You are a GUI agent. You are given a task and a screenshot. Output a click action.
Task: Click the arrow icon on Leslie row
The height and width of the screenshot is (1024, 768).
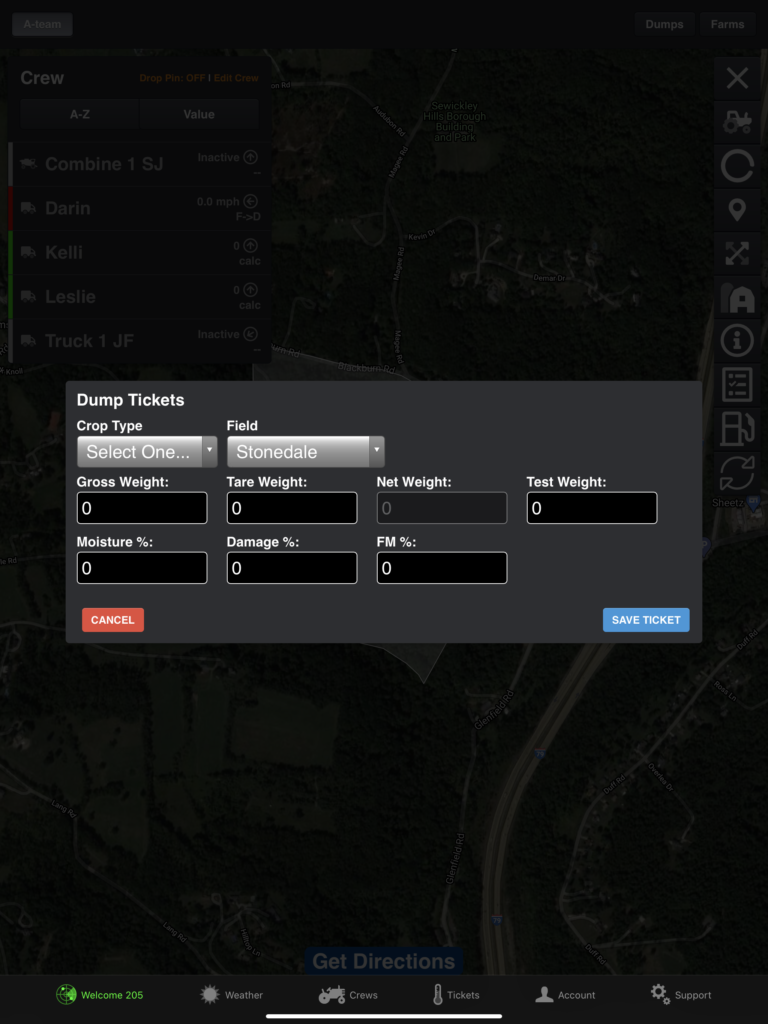click(250, 290)
